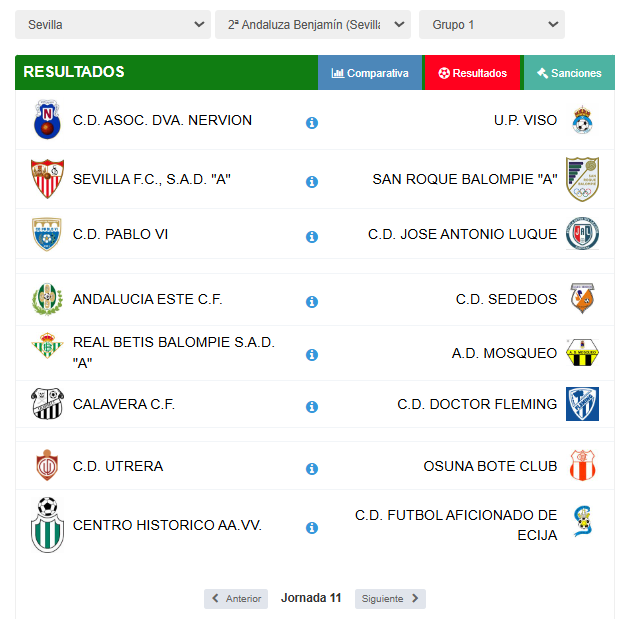622x619 pixels.
Task: Expand the Grupo 1 dropdown
Action: [492, 25]
